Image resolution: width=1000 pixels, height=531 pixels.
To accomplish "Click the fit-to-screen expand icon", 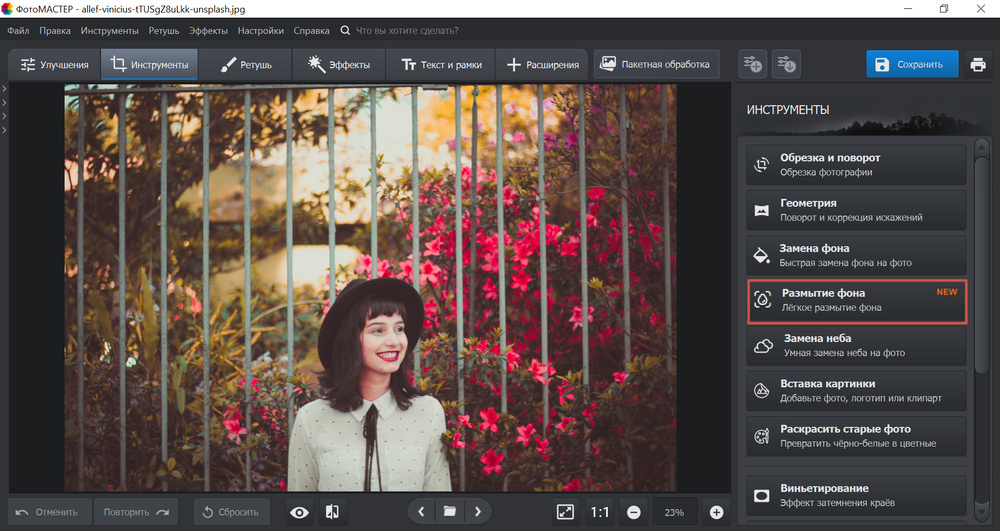I will pos(565,512).
